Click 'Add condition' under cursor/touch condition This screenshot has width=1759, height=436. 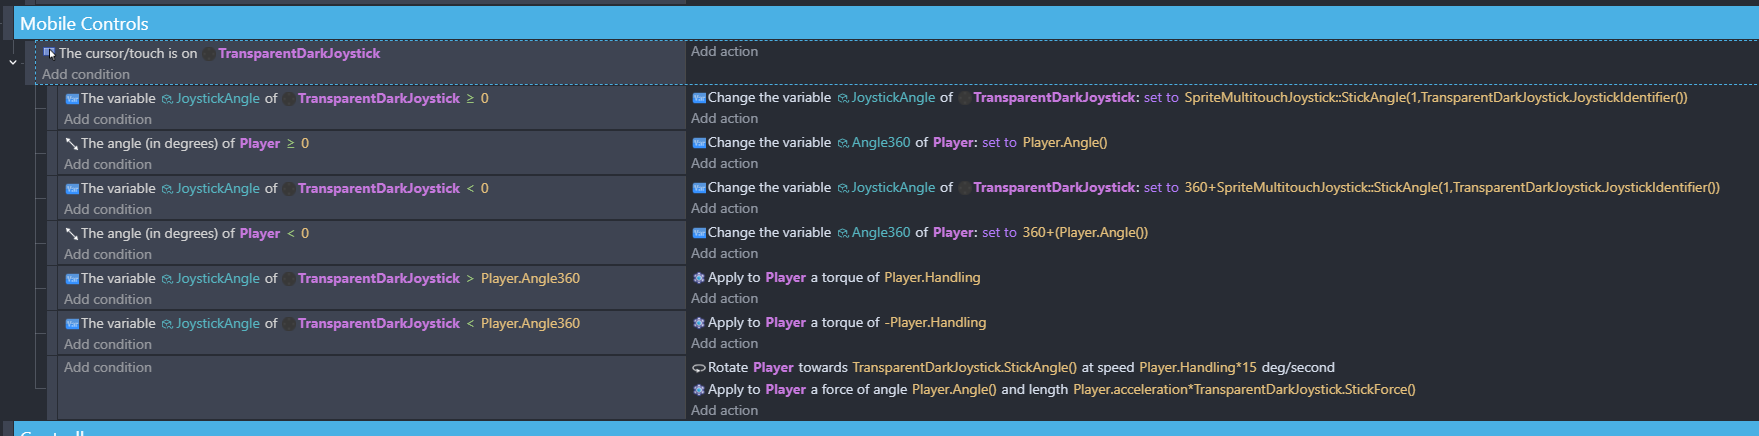pyautogui.click(x=86, y=75)
